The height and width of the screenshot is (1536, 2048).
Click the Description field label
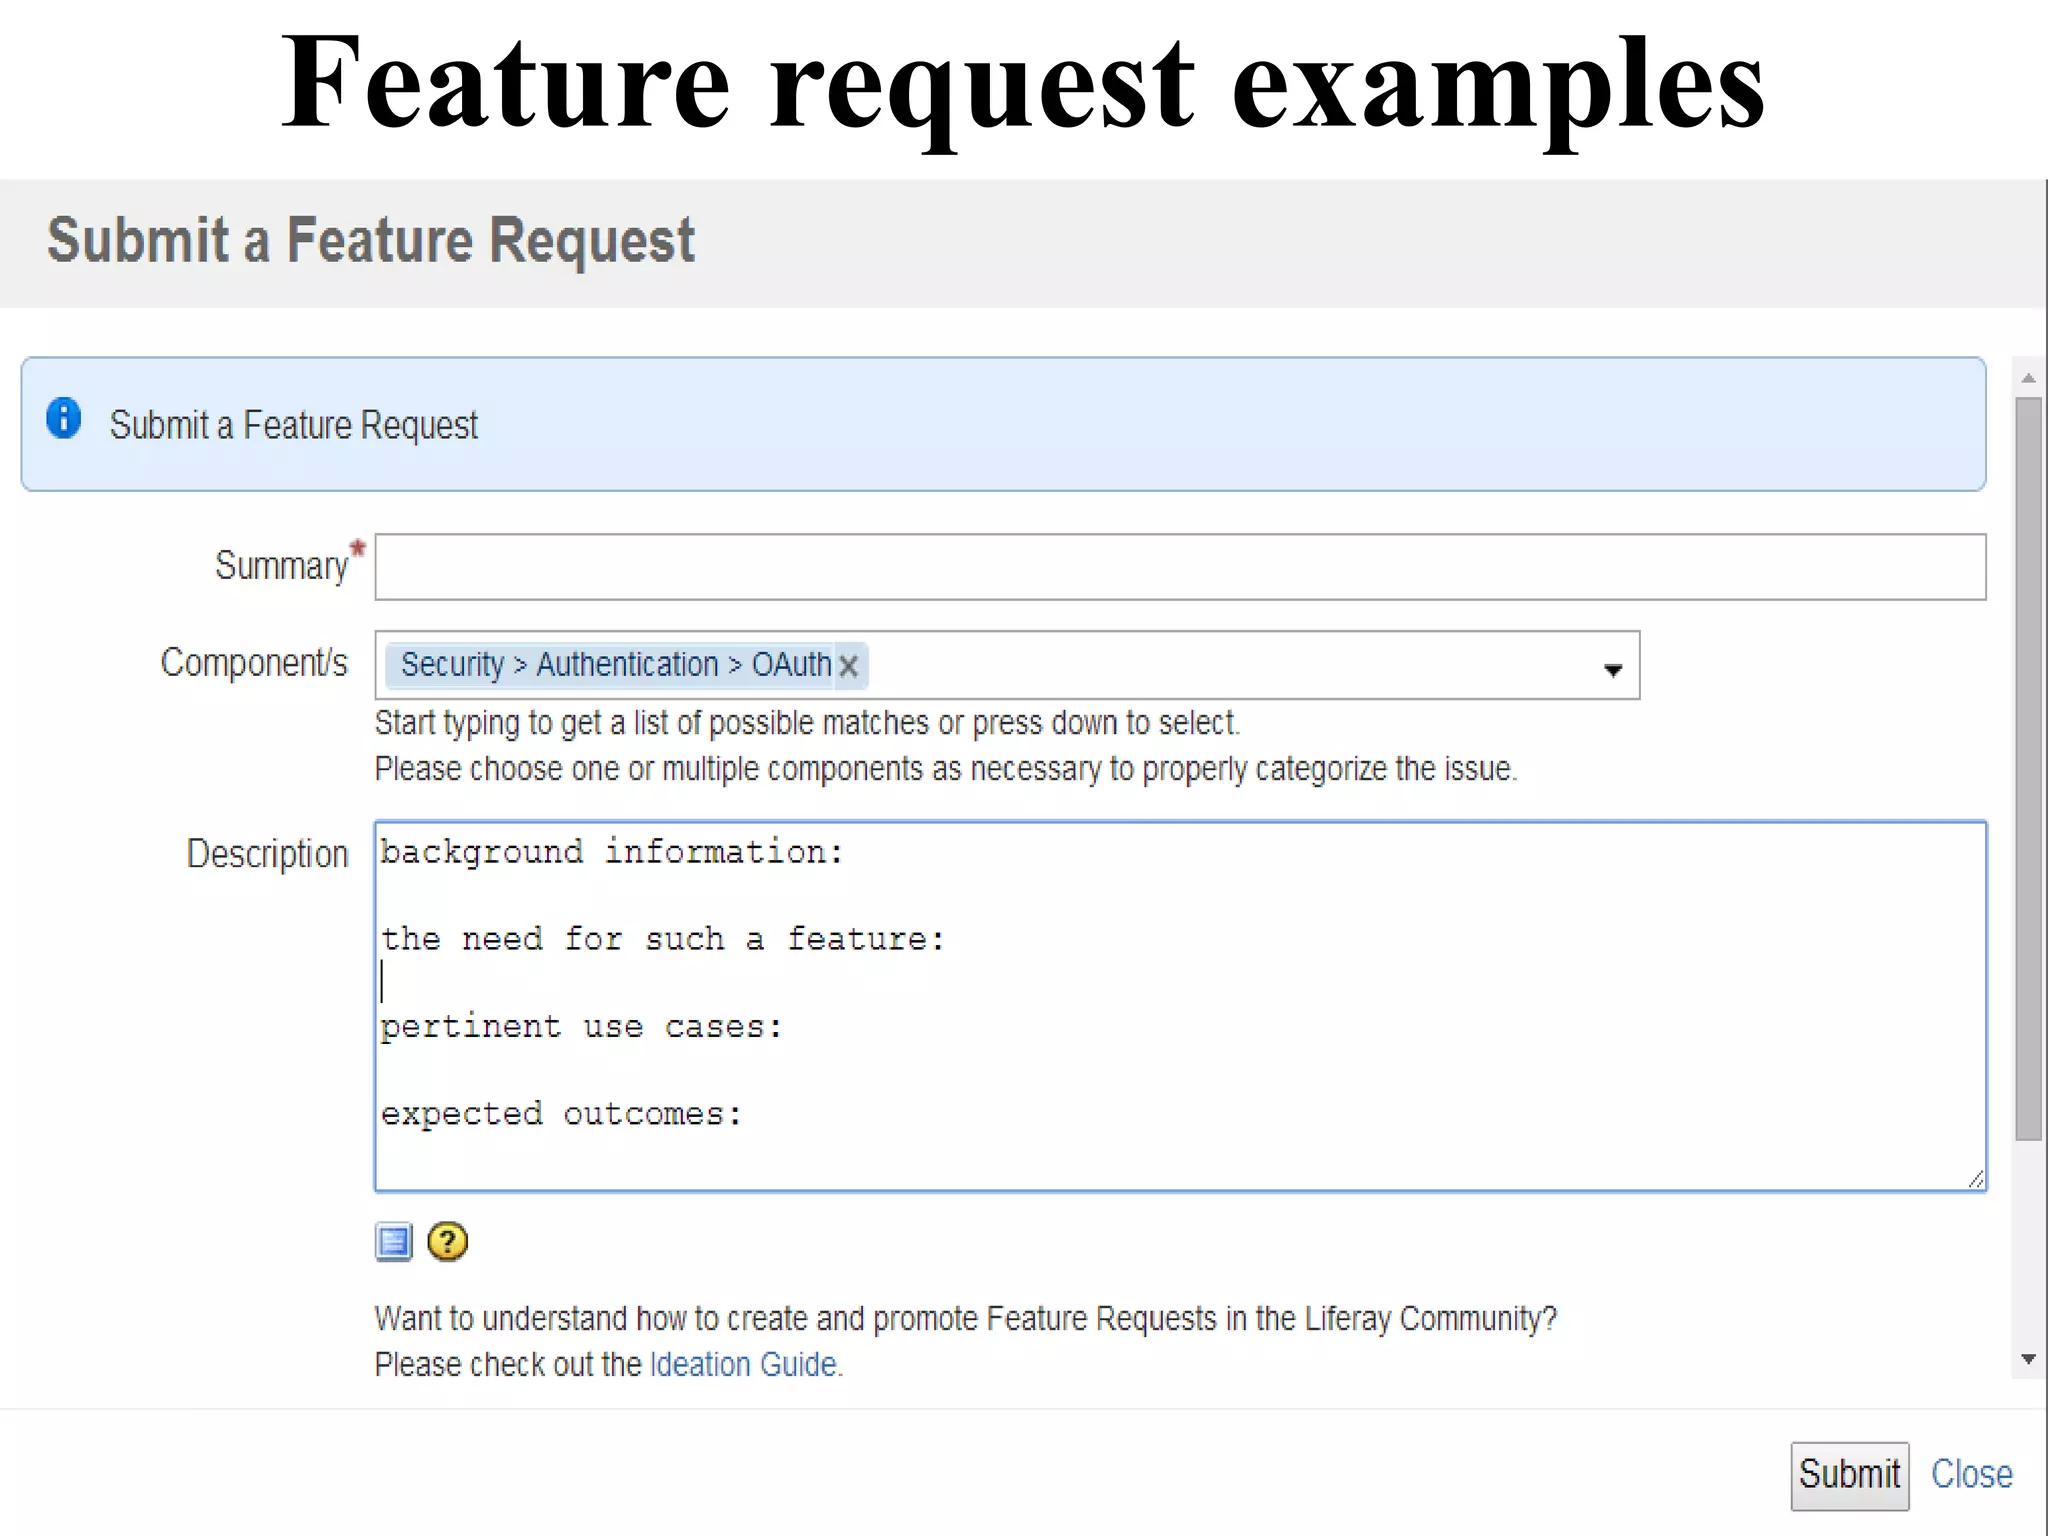[267, 854]
